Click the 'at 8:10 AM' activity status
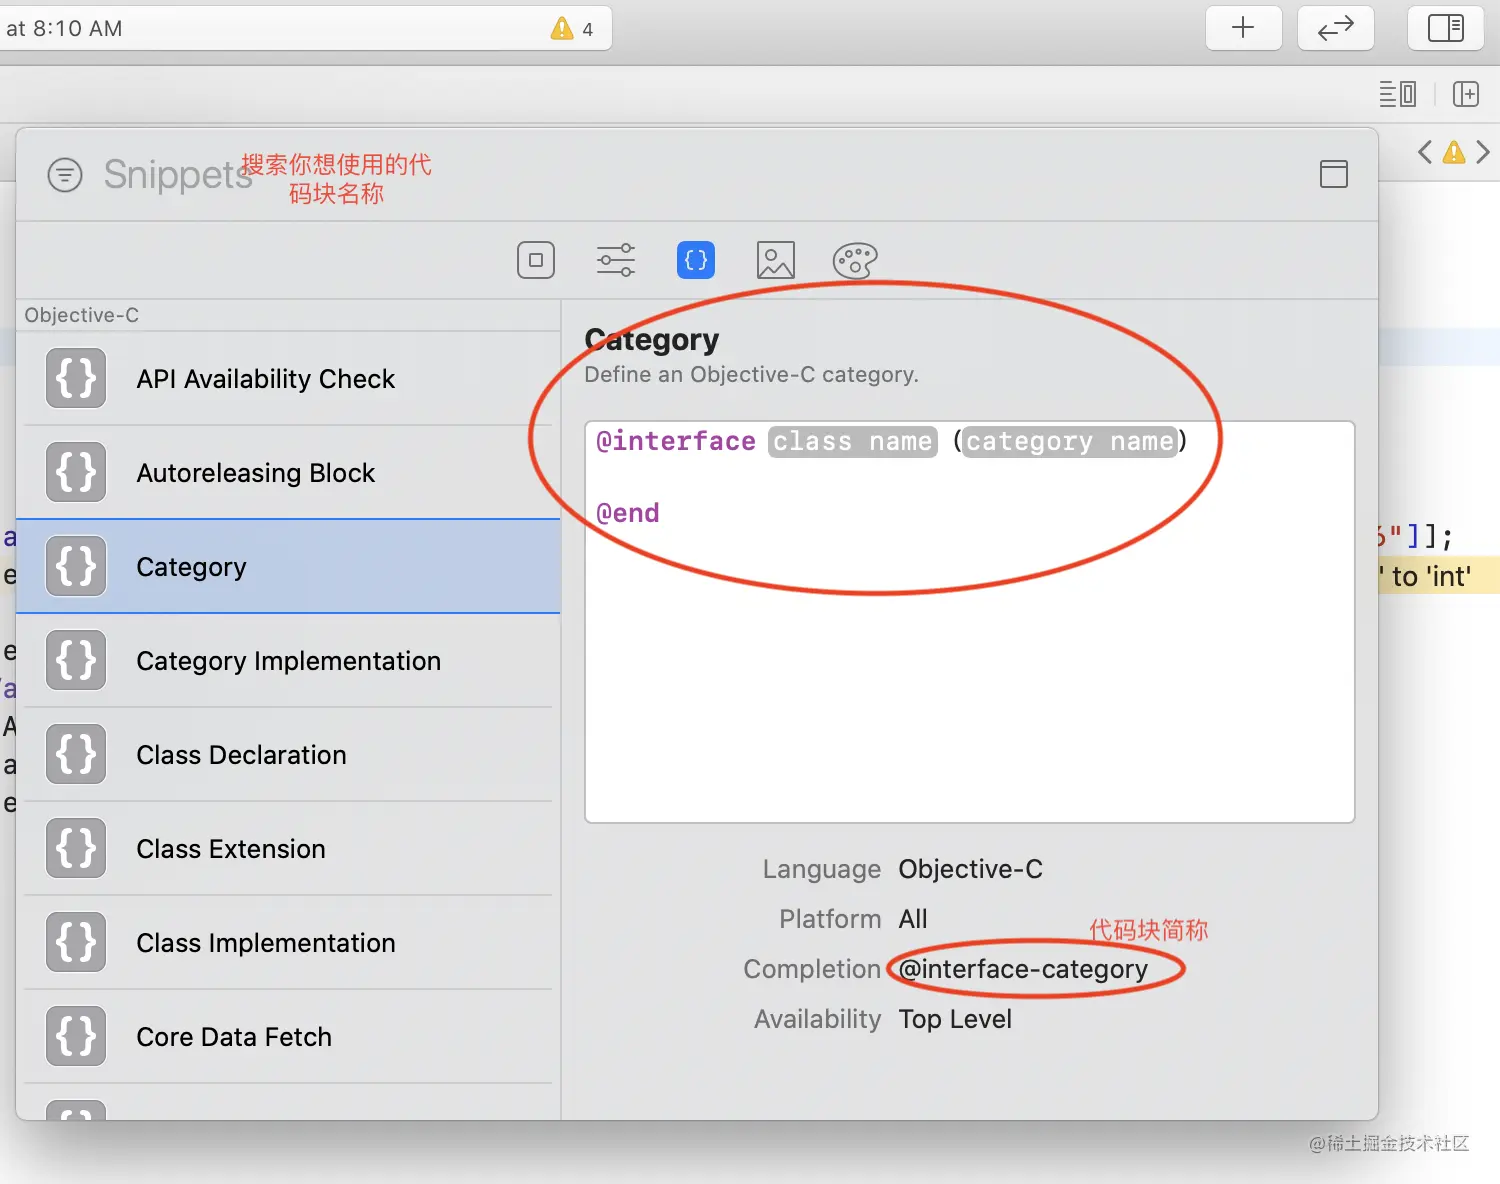Screen dimensions: 1500x1184 pos(64,28)
